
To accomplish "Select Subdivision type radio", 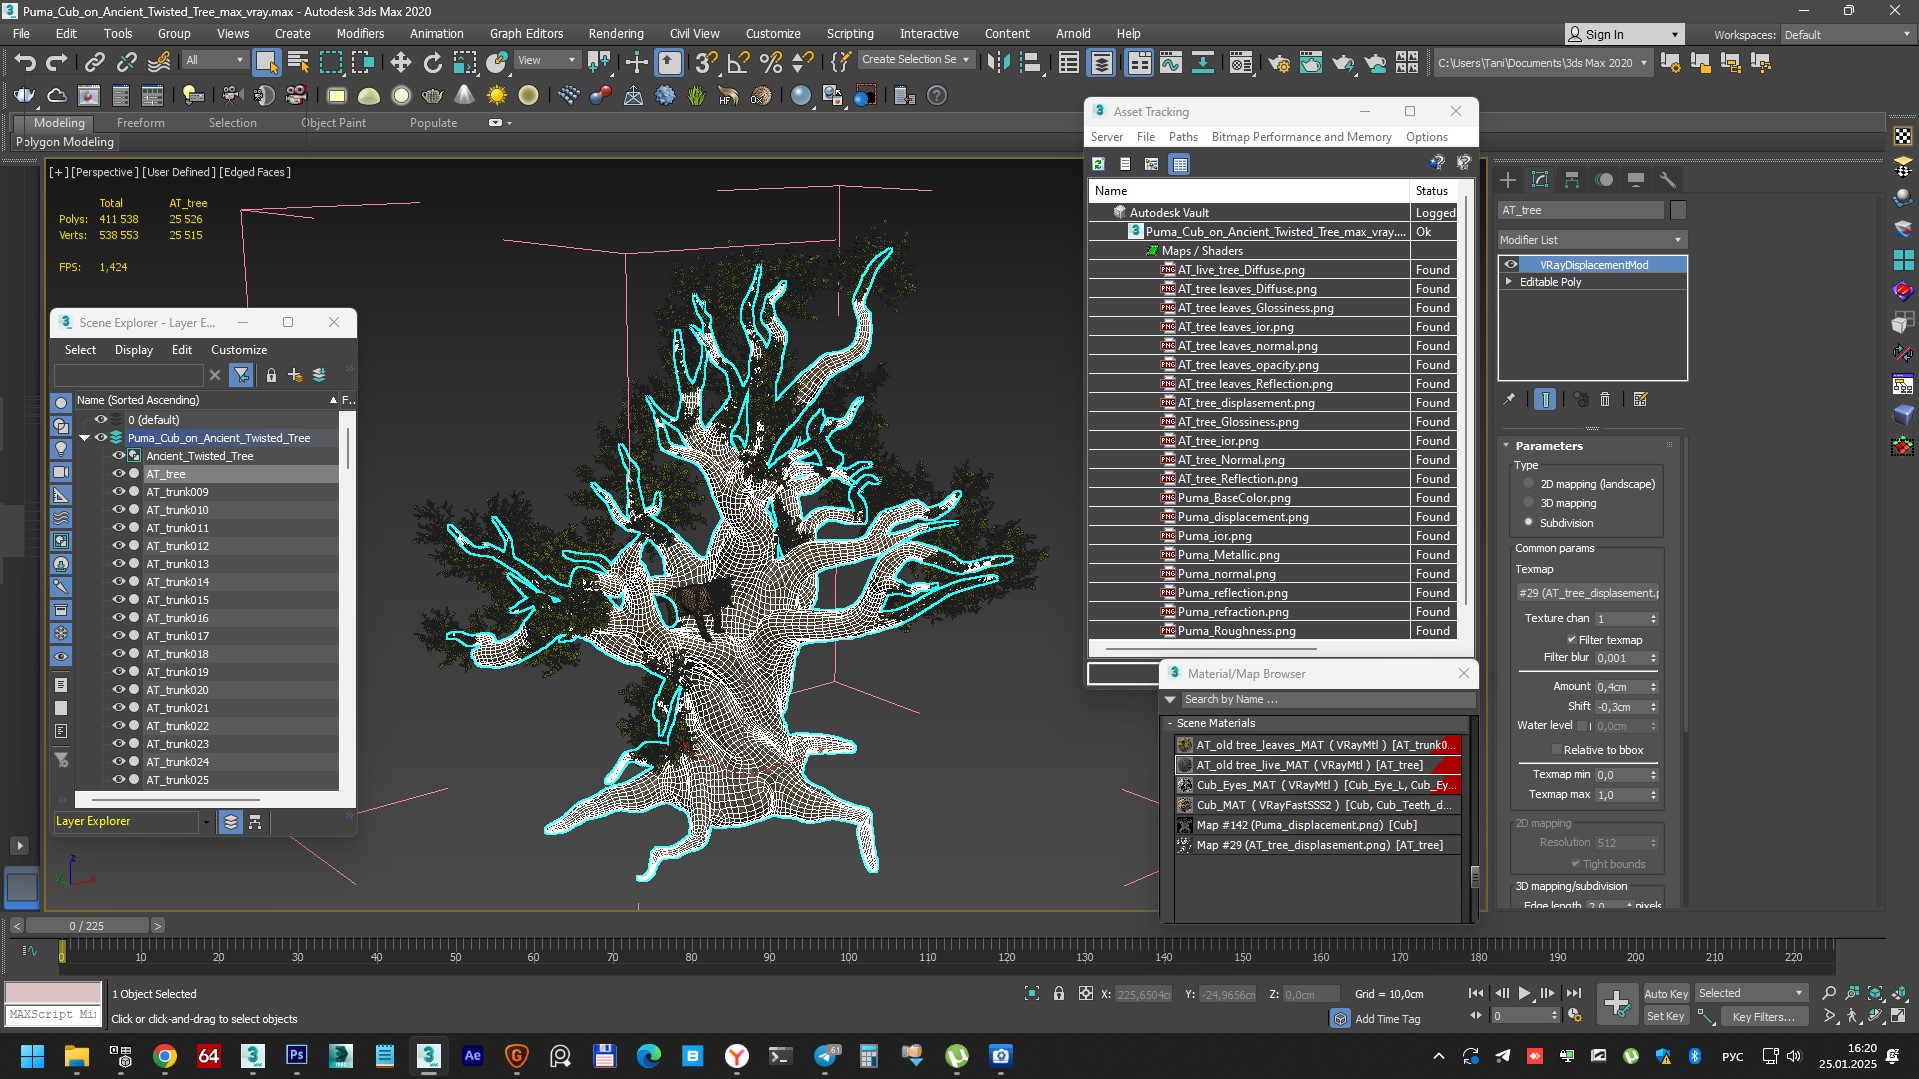I will tap(1528, 522).
